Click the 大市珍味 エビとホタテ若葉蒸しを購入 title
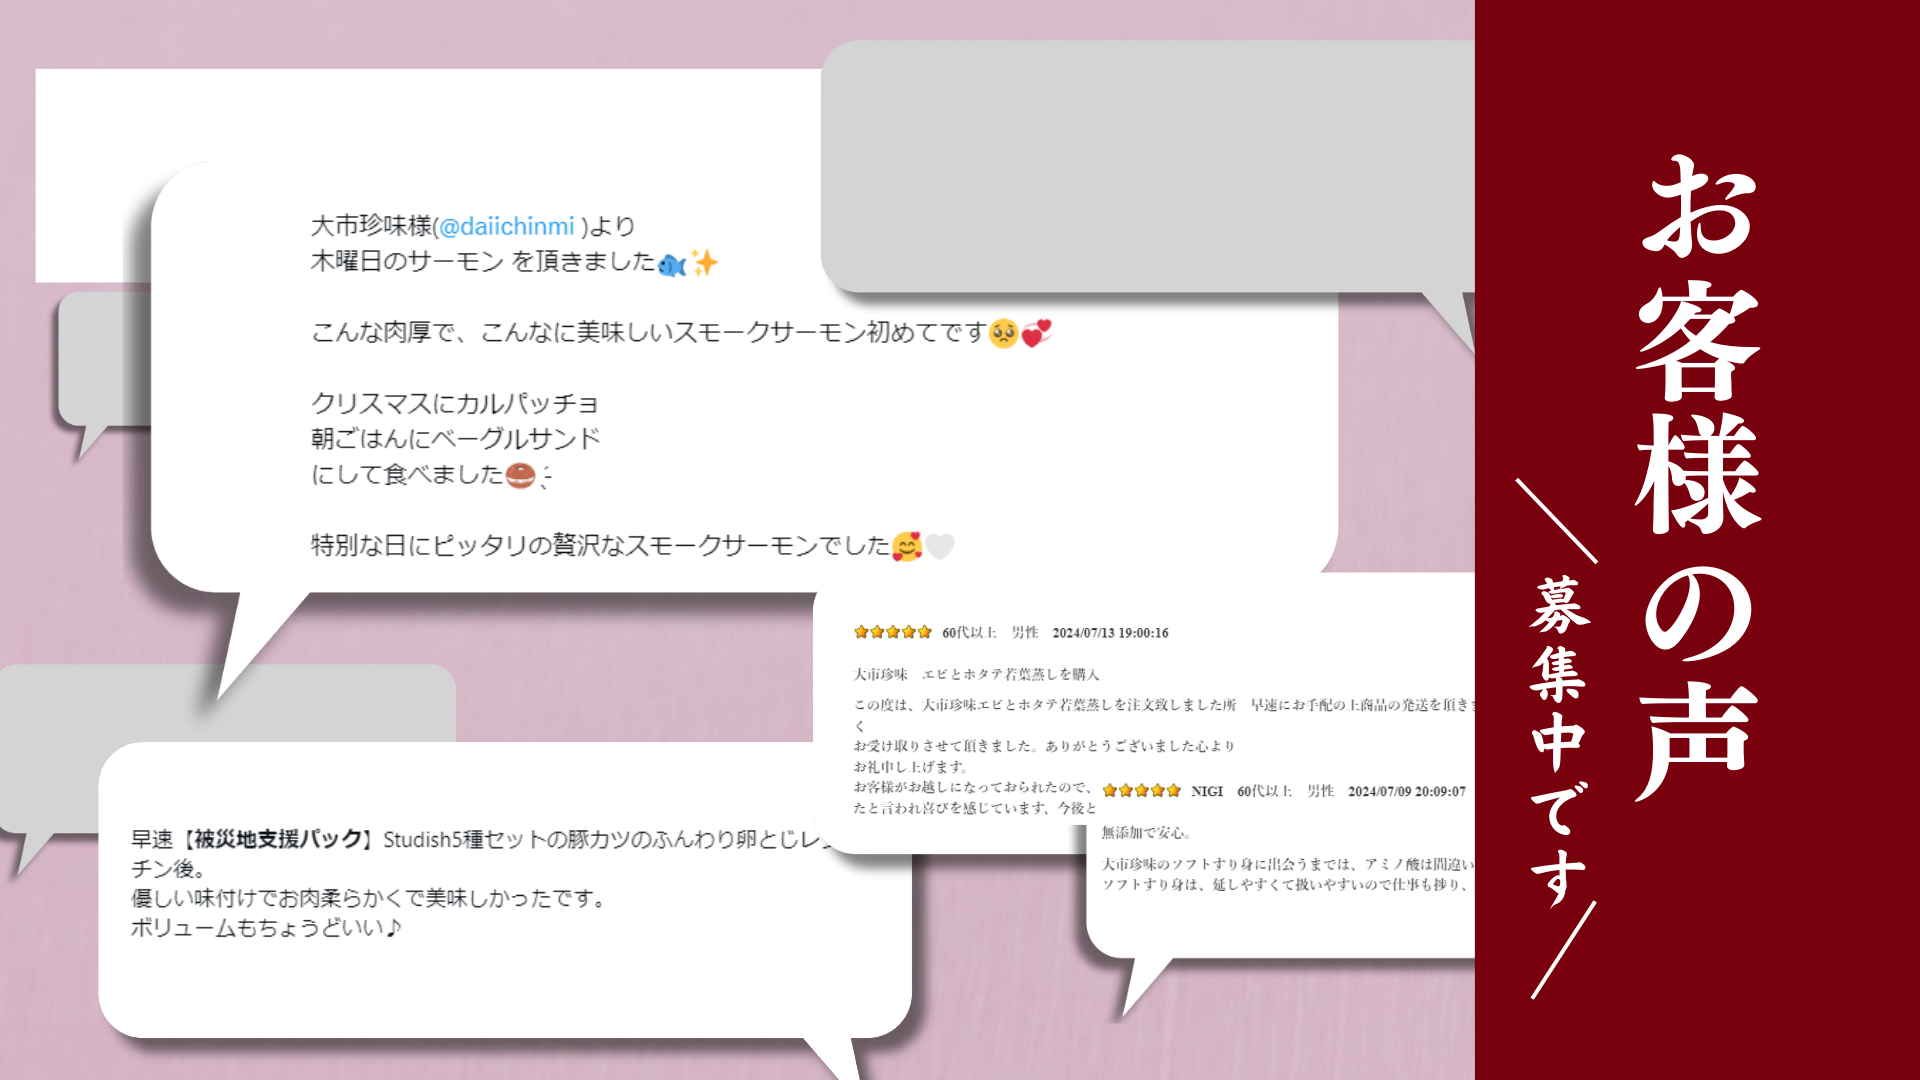This screenshot has width=1920, height=1080. (976, 674)
